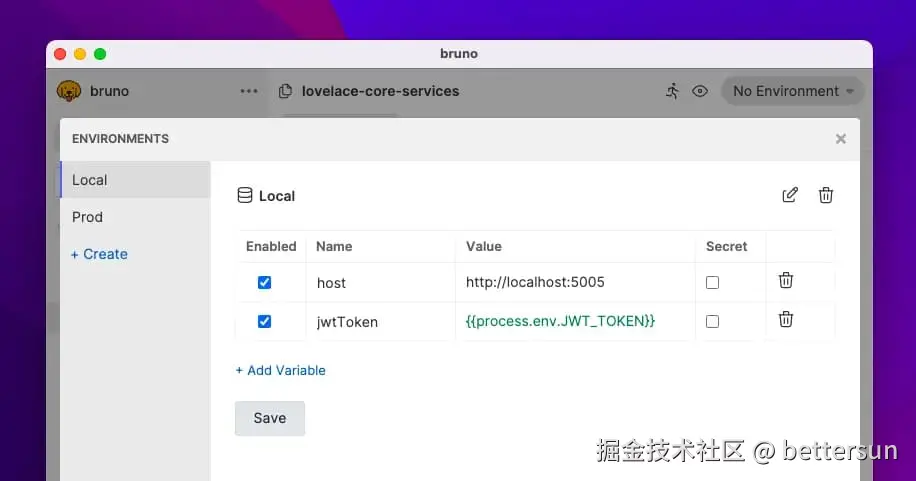Click the bruno dog logo icon
Screen dimensions: 916x481
coord(69,91)
